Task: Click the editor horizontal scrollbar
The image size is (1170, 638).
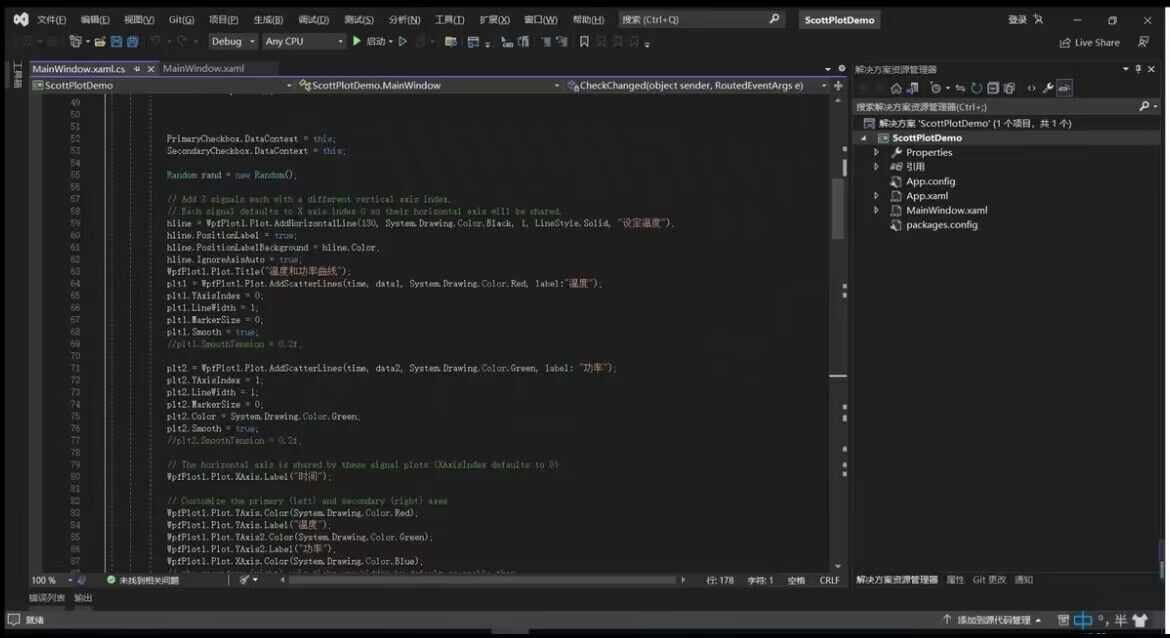Action: pyautogui.click(x=481, y=580)
